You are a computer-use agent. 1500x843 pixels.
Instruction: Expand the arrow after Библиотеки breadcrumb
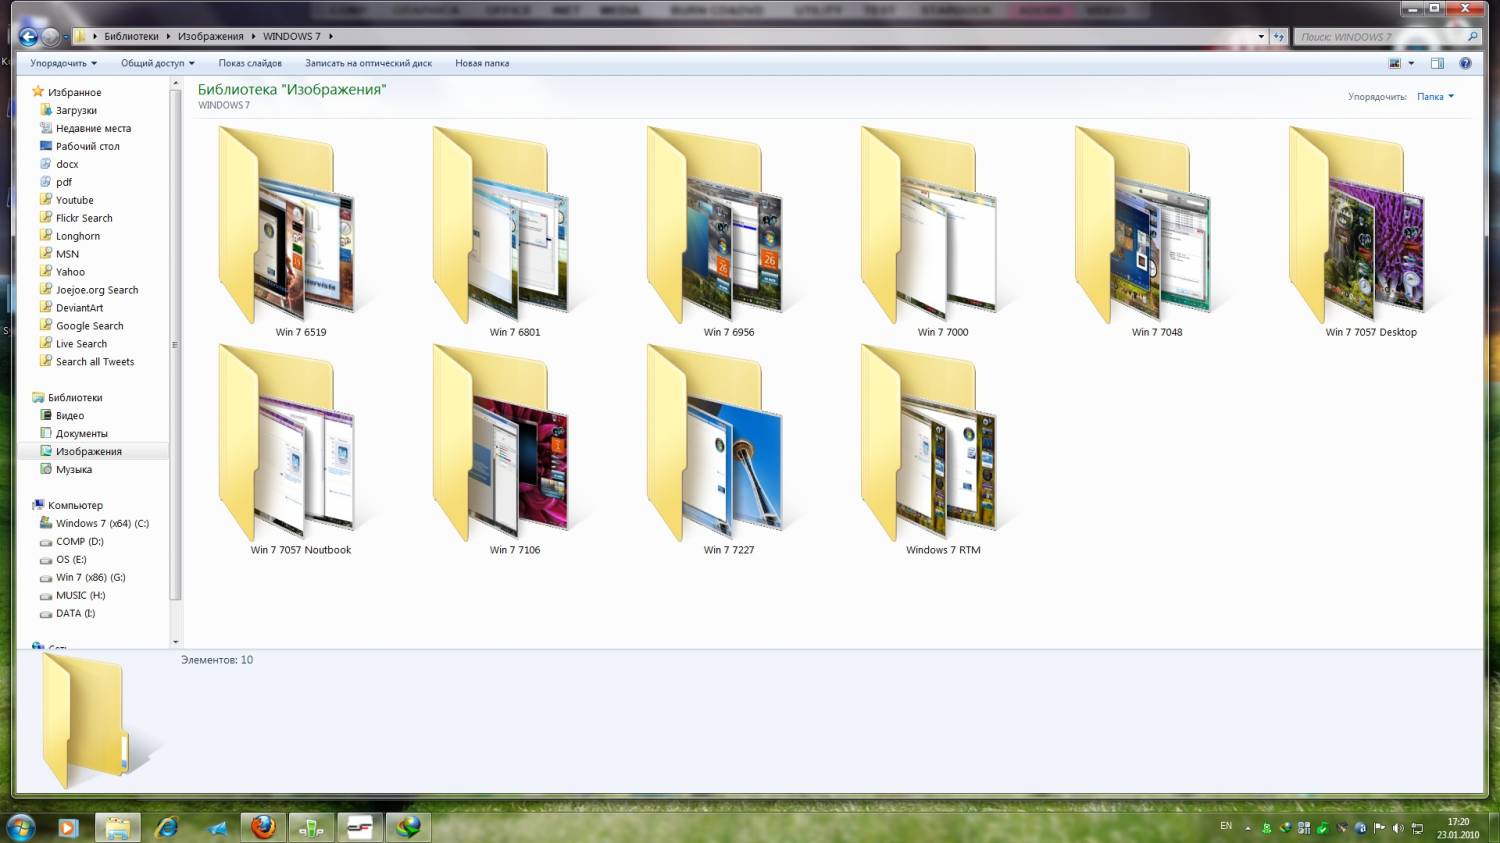(x=168, y=36)
